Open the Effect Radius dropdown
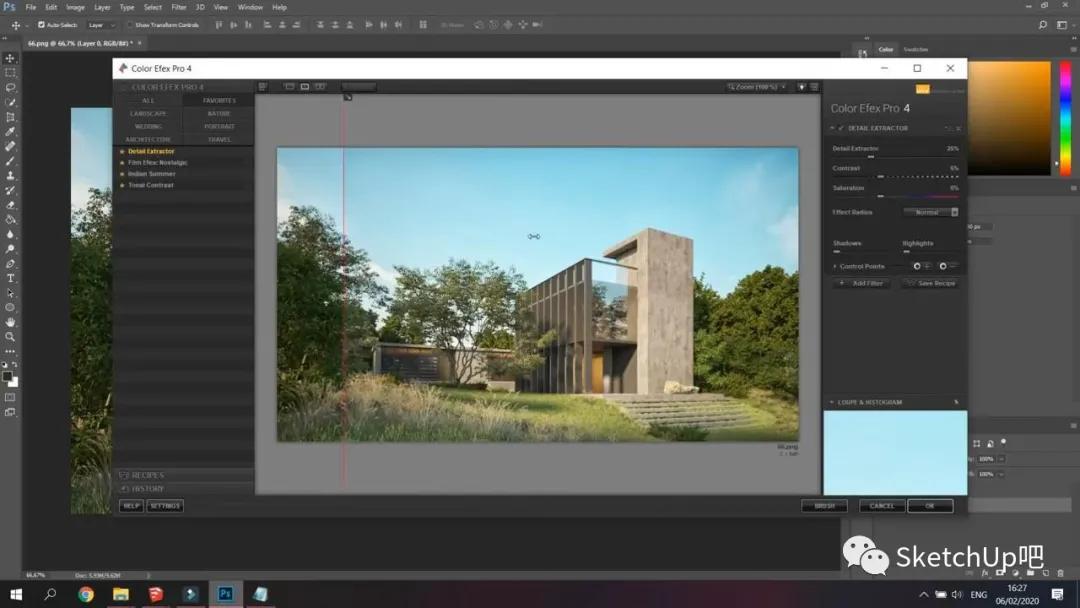The image size is (1080, 608). [x=931, y=212]
